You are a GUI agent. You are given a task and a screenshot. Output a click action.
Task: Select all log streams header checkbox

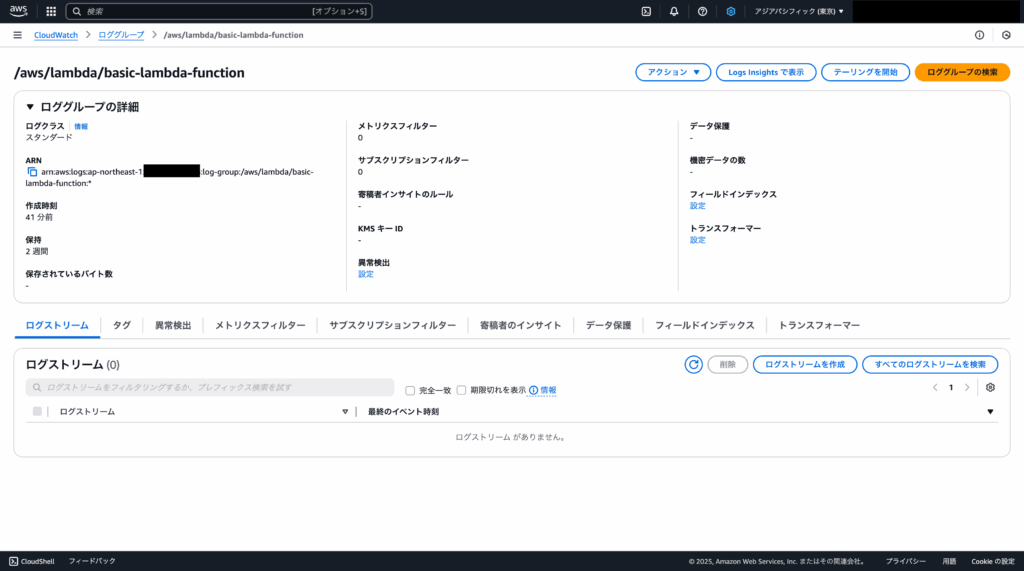[x=37, y=412]
